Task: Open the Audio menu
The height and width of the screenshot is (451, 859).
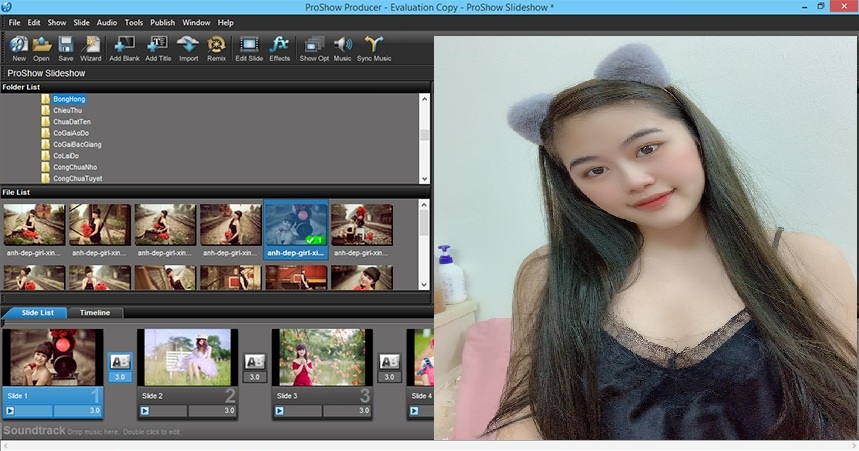Action: point(107,22)
